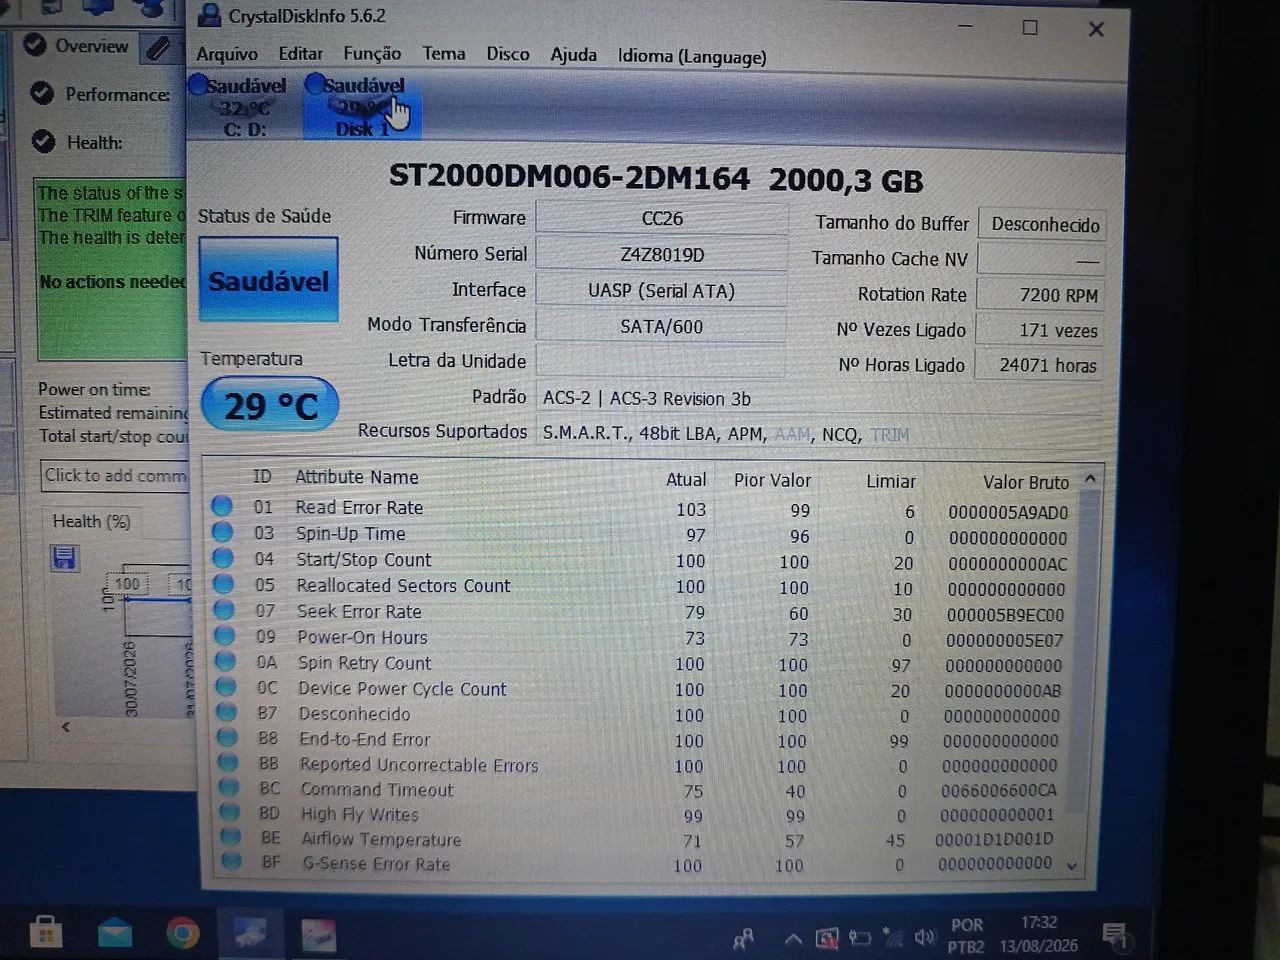
Task: Click the serial number Z4Z8019D field
Action: click(x=661, y=254)
